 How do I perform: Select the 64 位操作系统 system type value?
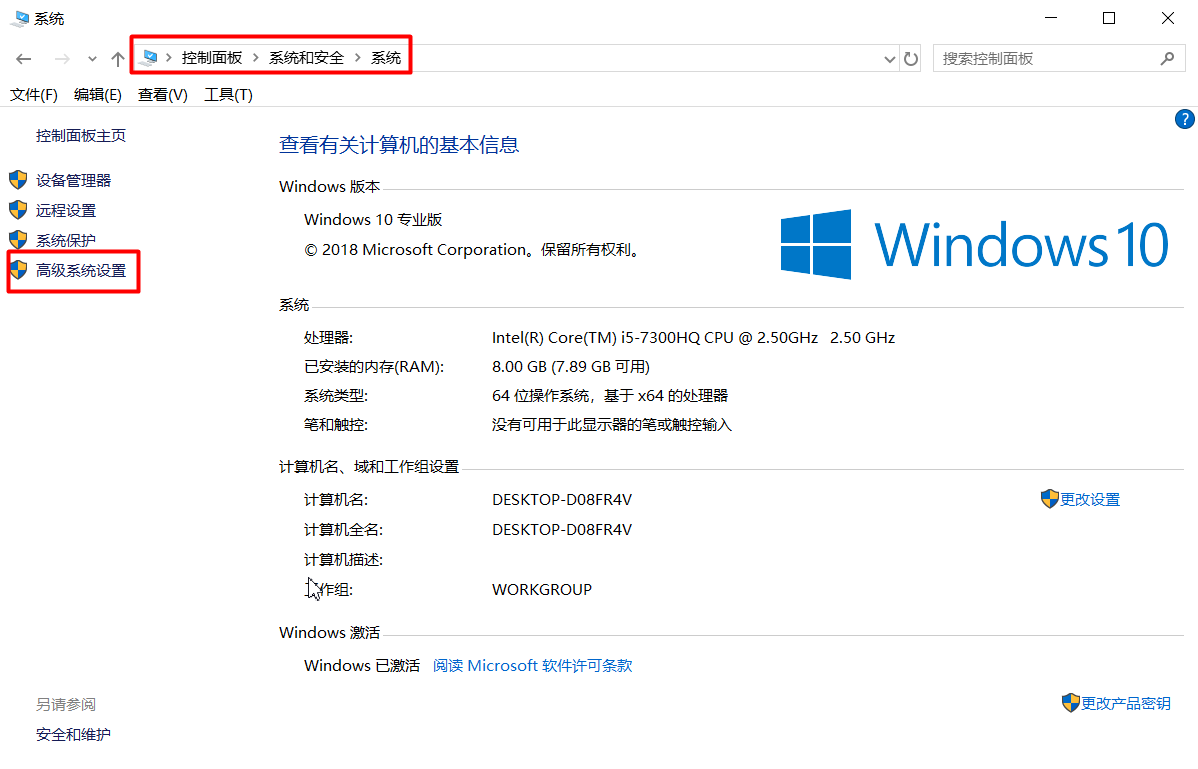coord(610,396)
